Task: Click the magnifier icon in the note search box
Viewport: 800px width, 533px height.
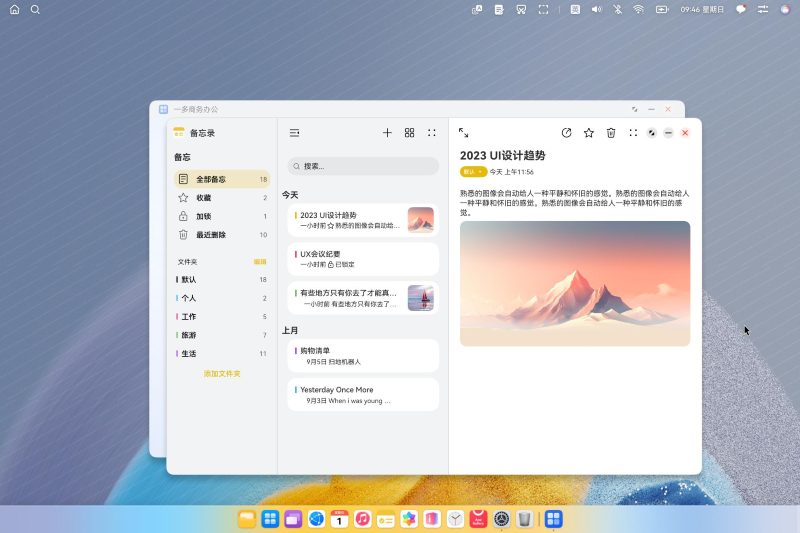Action: pyautogui.click(x=296, y=166)
